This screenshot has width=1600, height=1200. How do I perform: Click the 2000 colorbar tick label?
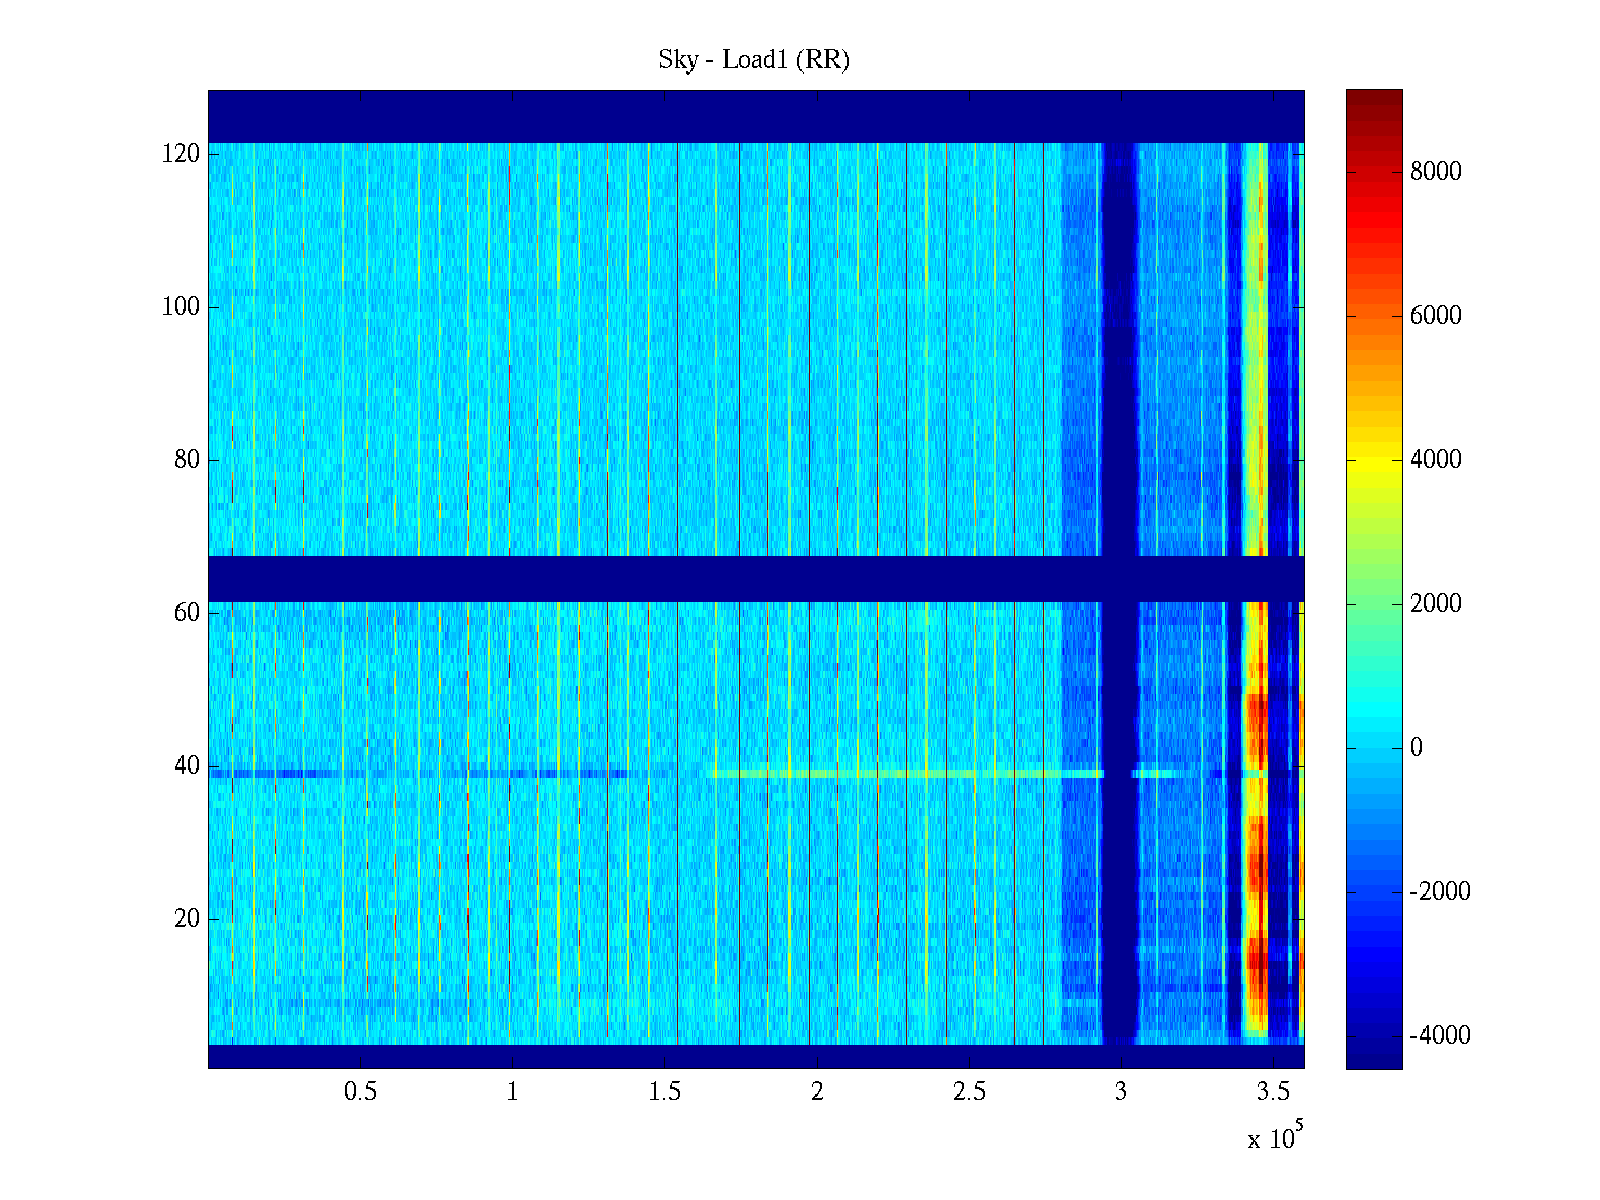click(1435, 604)
